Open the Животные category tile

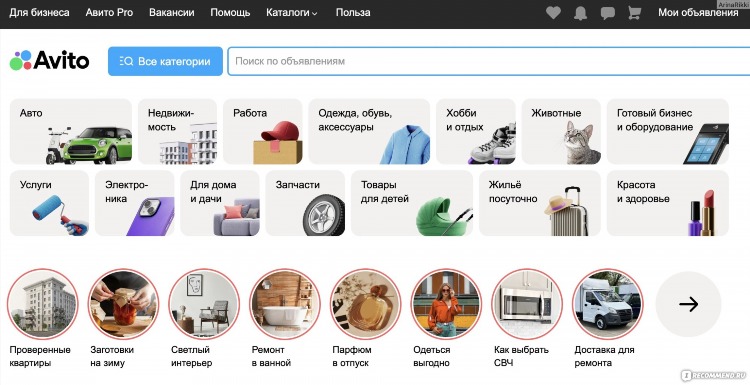(561, 132)
